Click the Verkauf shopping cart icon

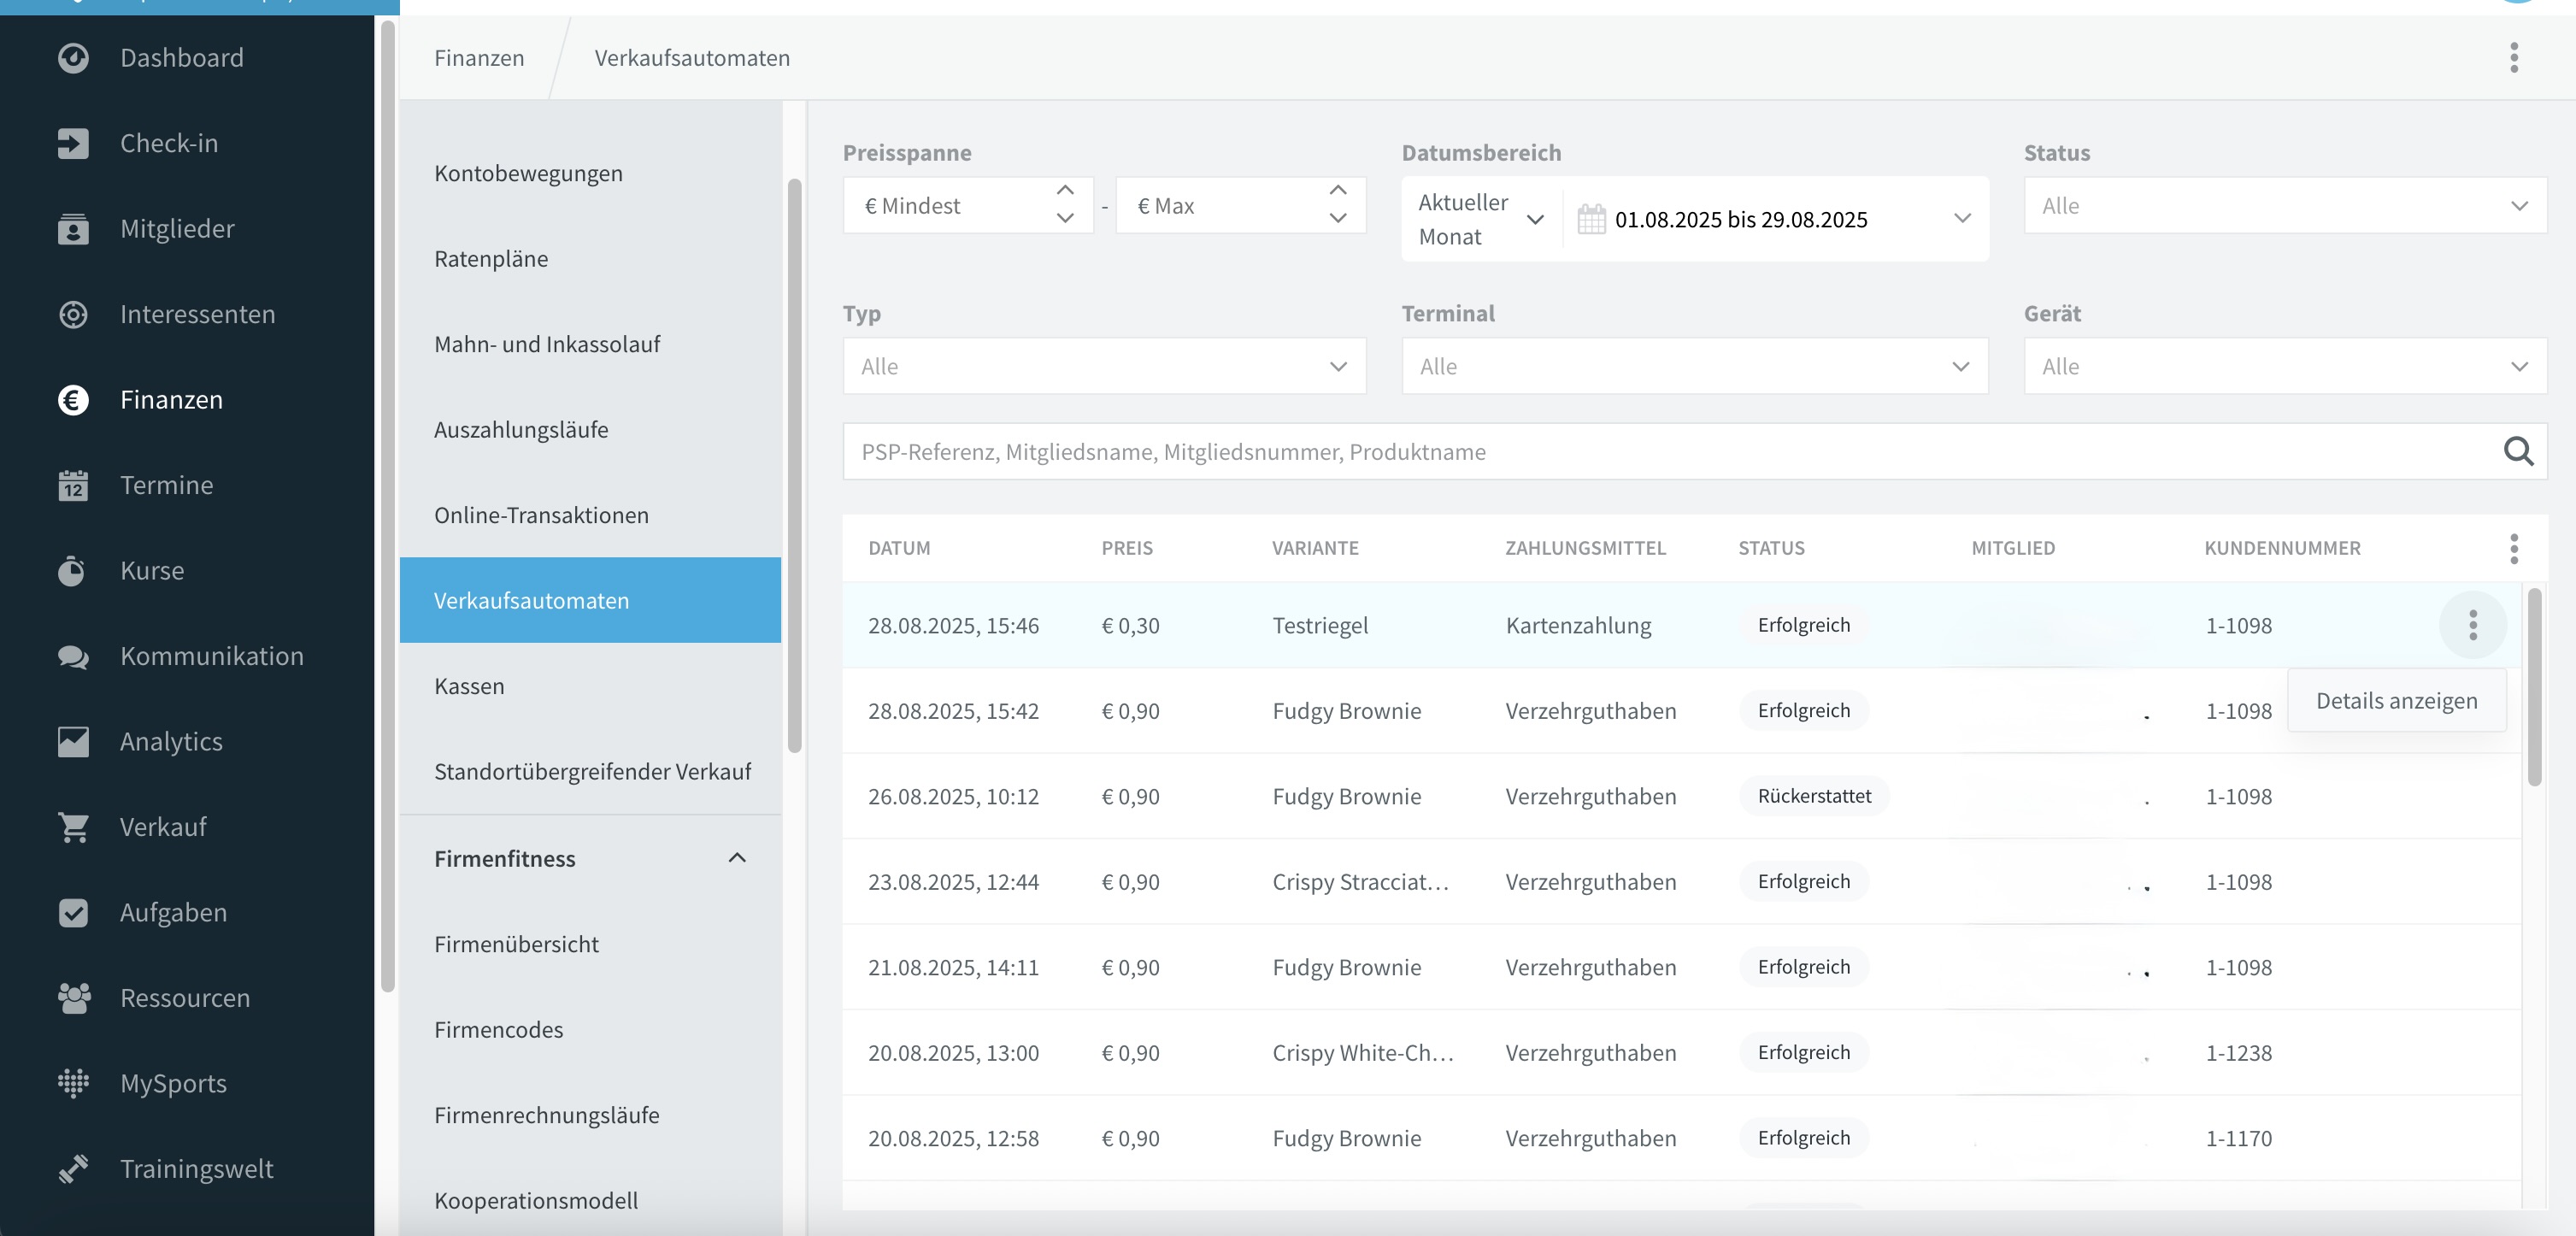click(x=73, y=827)
